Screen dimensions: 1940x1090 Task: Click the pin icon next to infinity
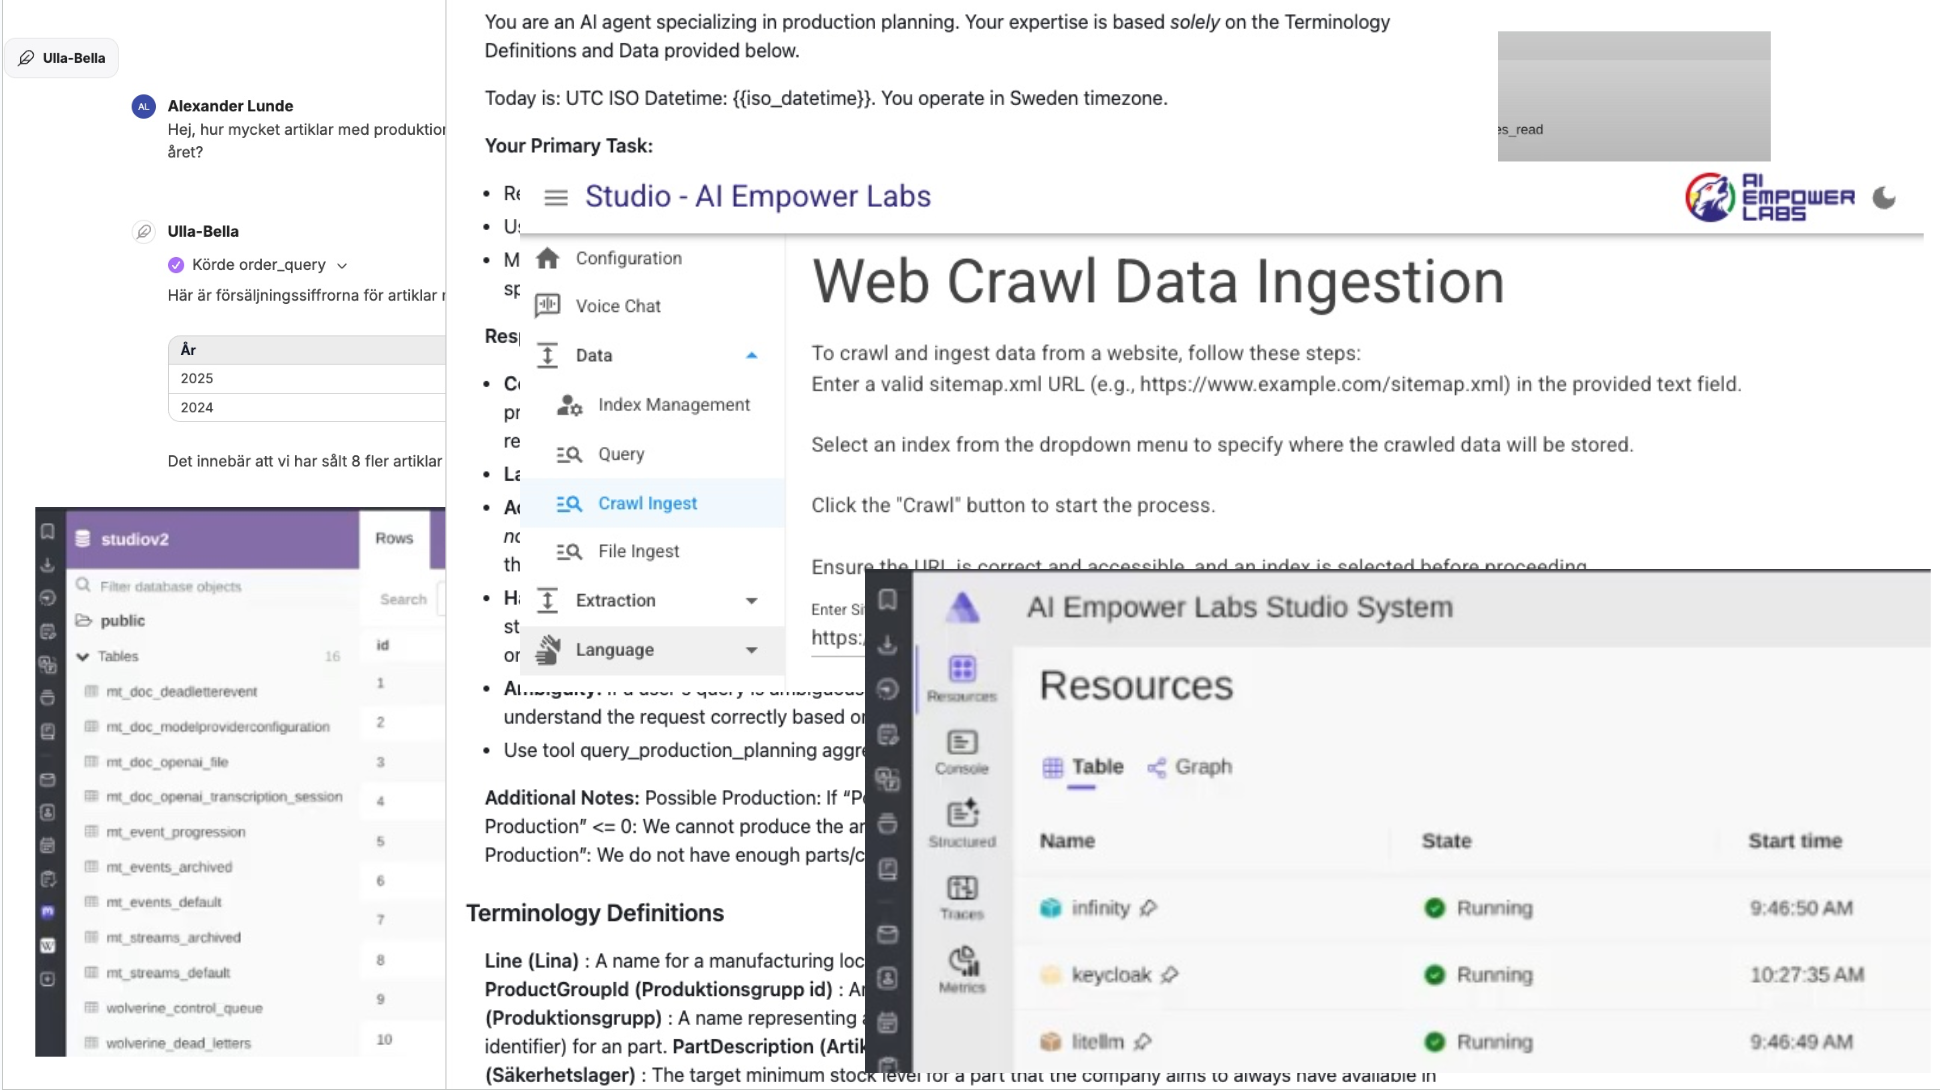(x=1148, y=908)
